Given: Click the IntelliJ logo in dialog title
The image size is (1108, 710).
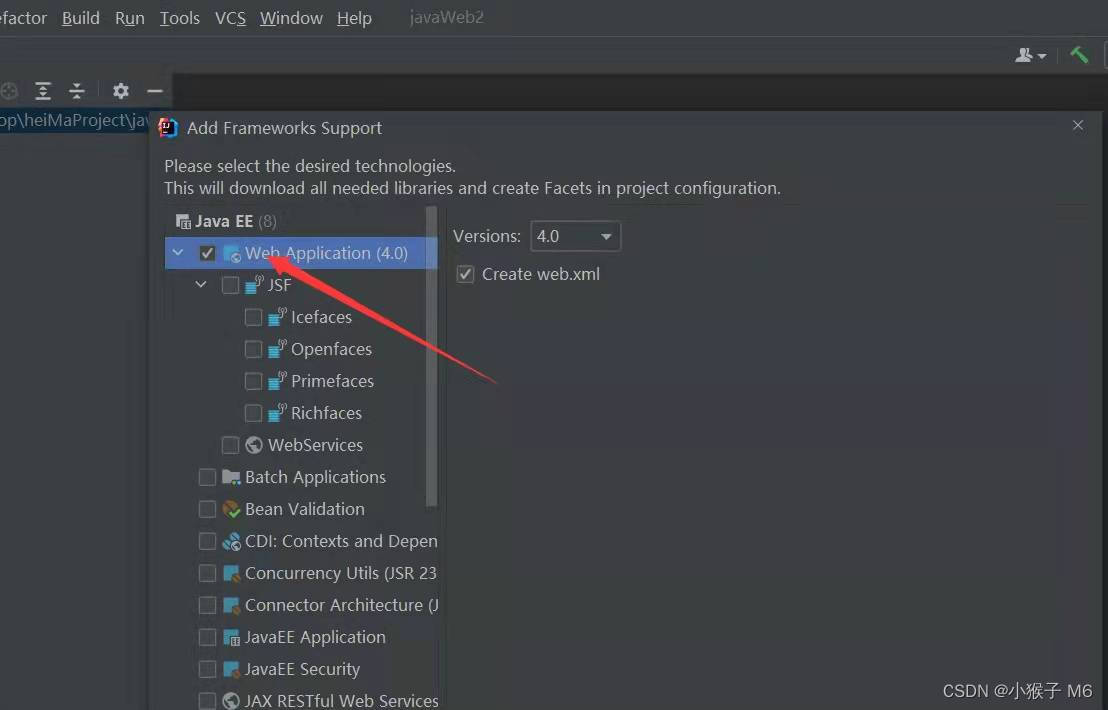Looking at the screenshot, I should (168, 128).
